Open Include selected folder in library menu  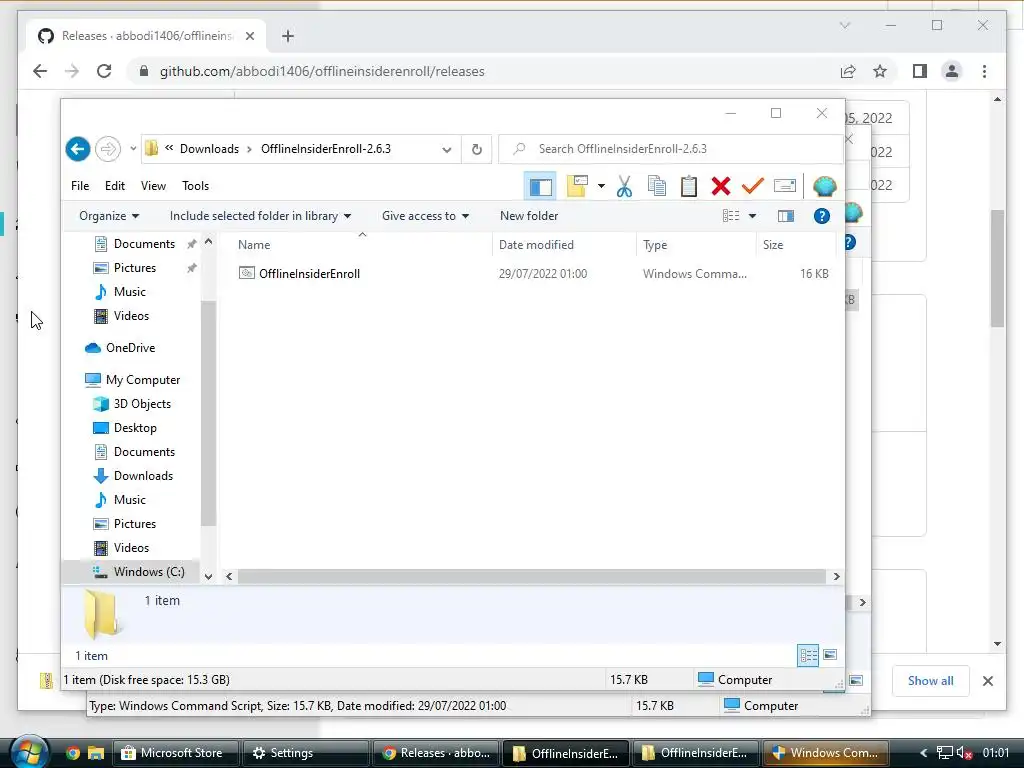[x=260, y=216]
